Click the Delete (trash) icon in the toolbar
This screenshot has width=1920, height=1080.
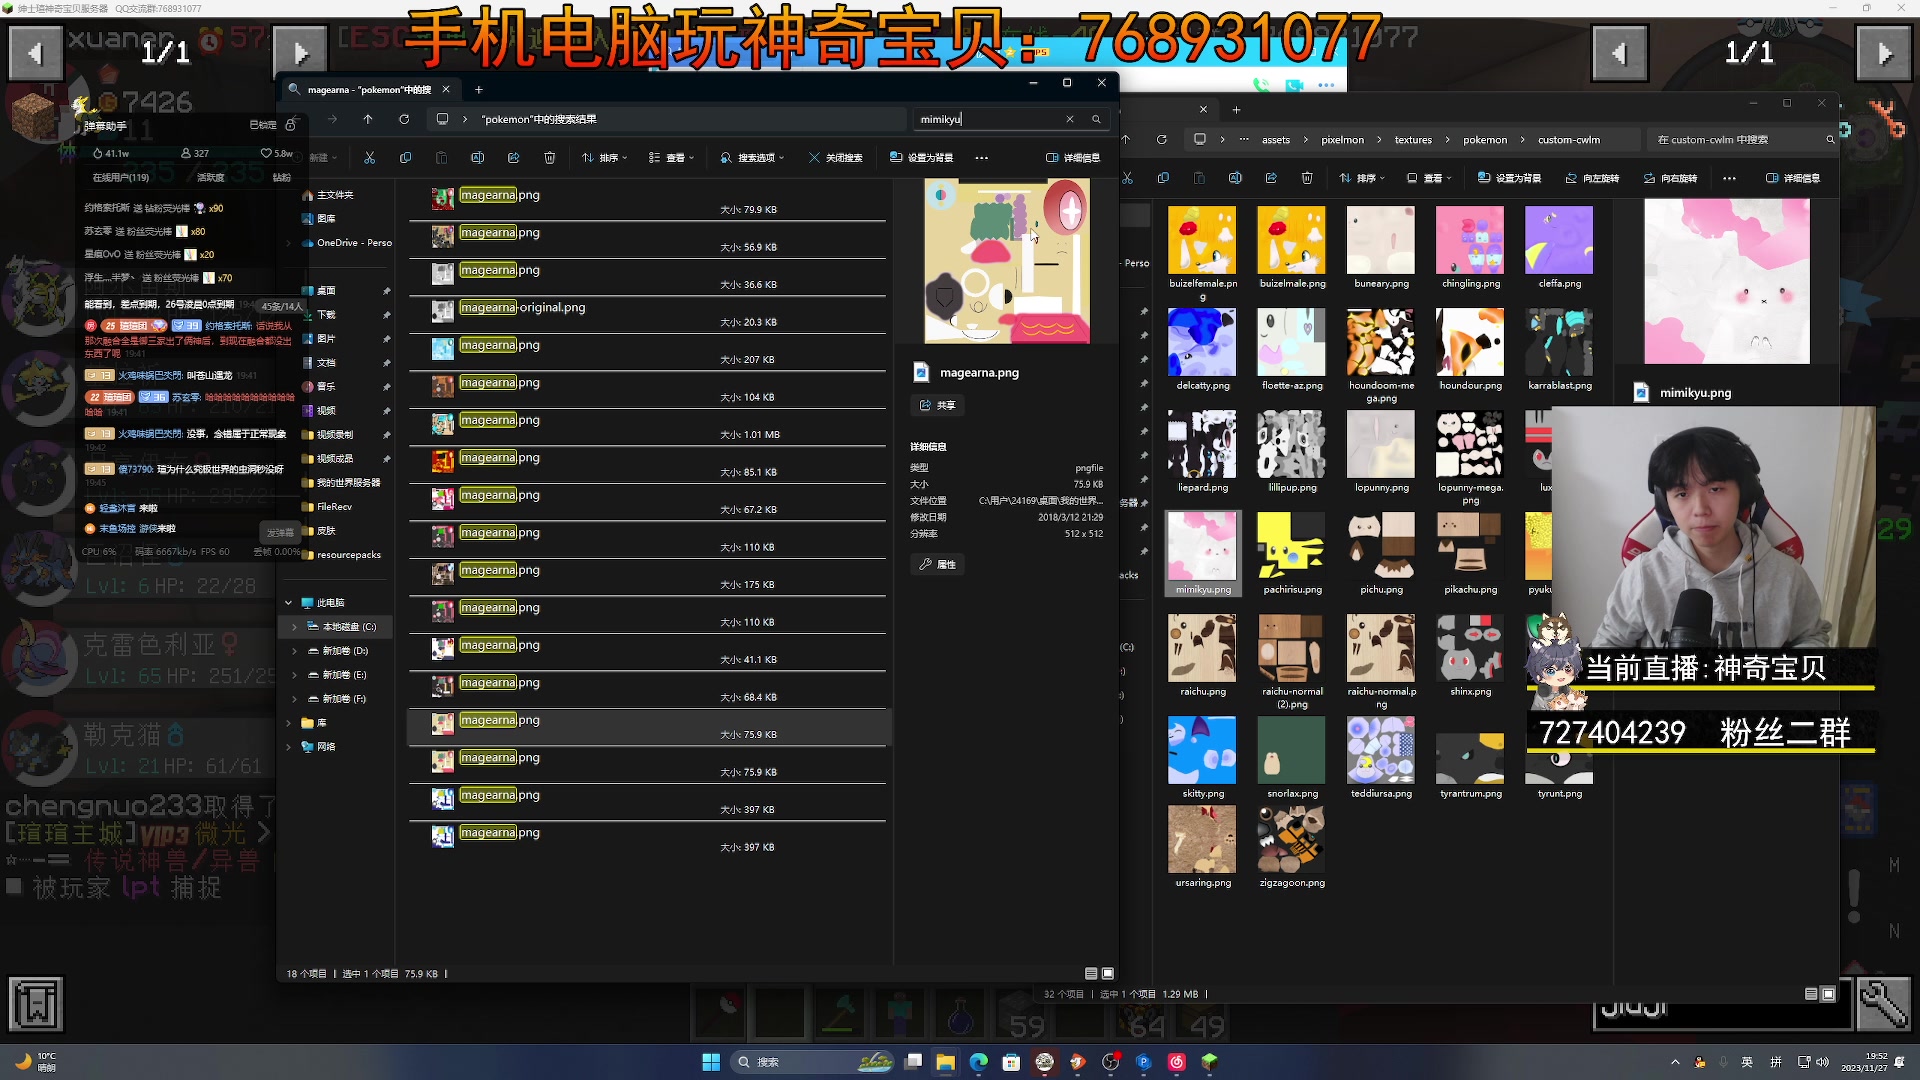[x=549, y=157]
